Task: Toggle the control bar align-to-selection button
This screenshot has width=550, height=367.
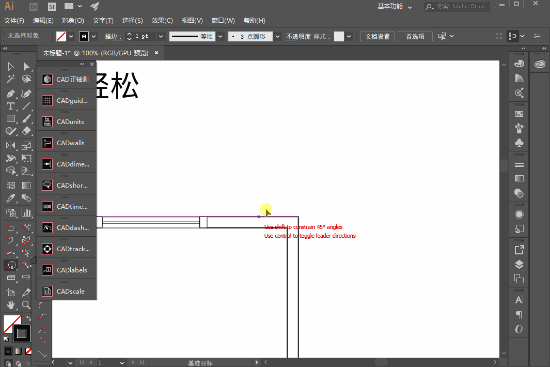Action: (513, 36)
